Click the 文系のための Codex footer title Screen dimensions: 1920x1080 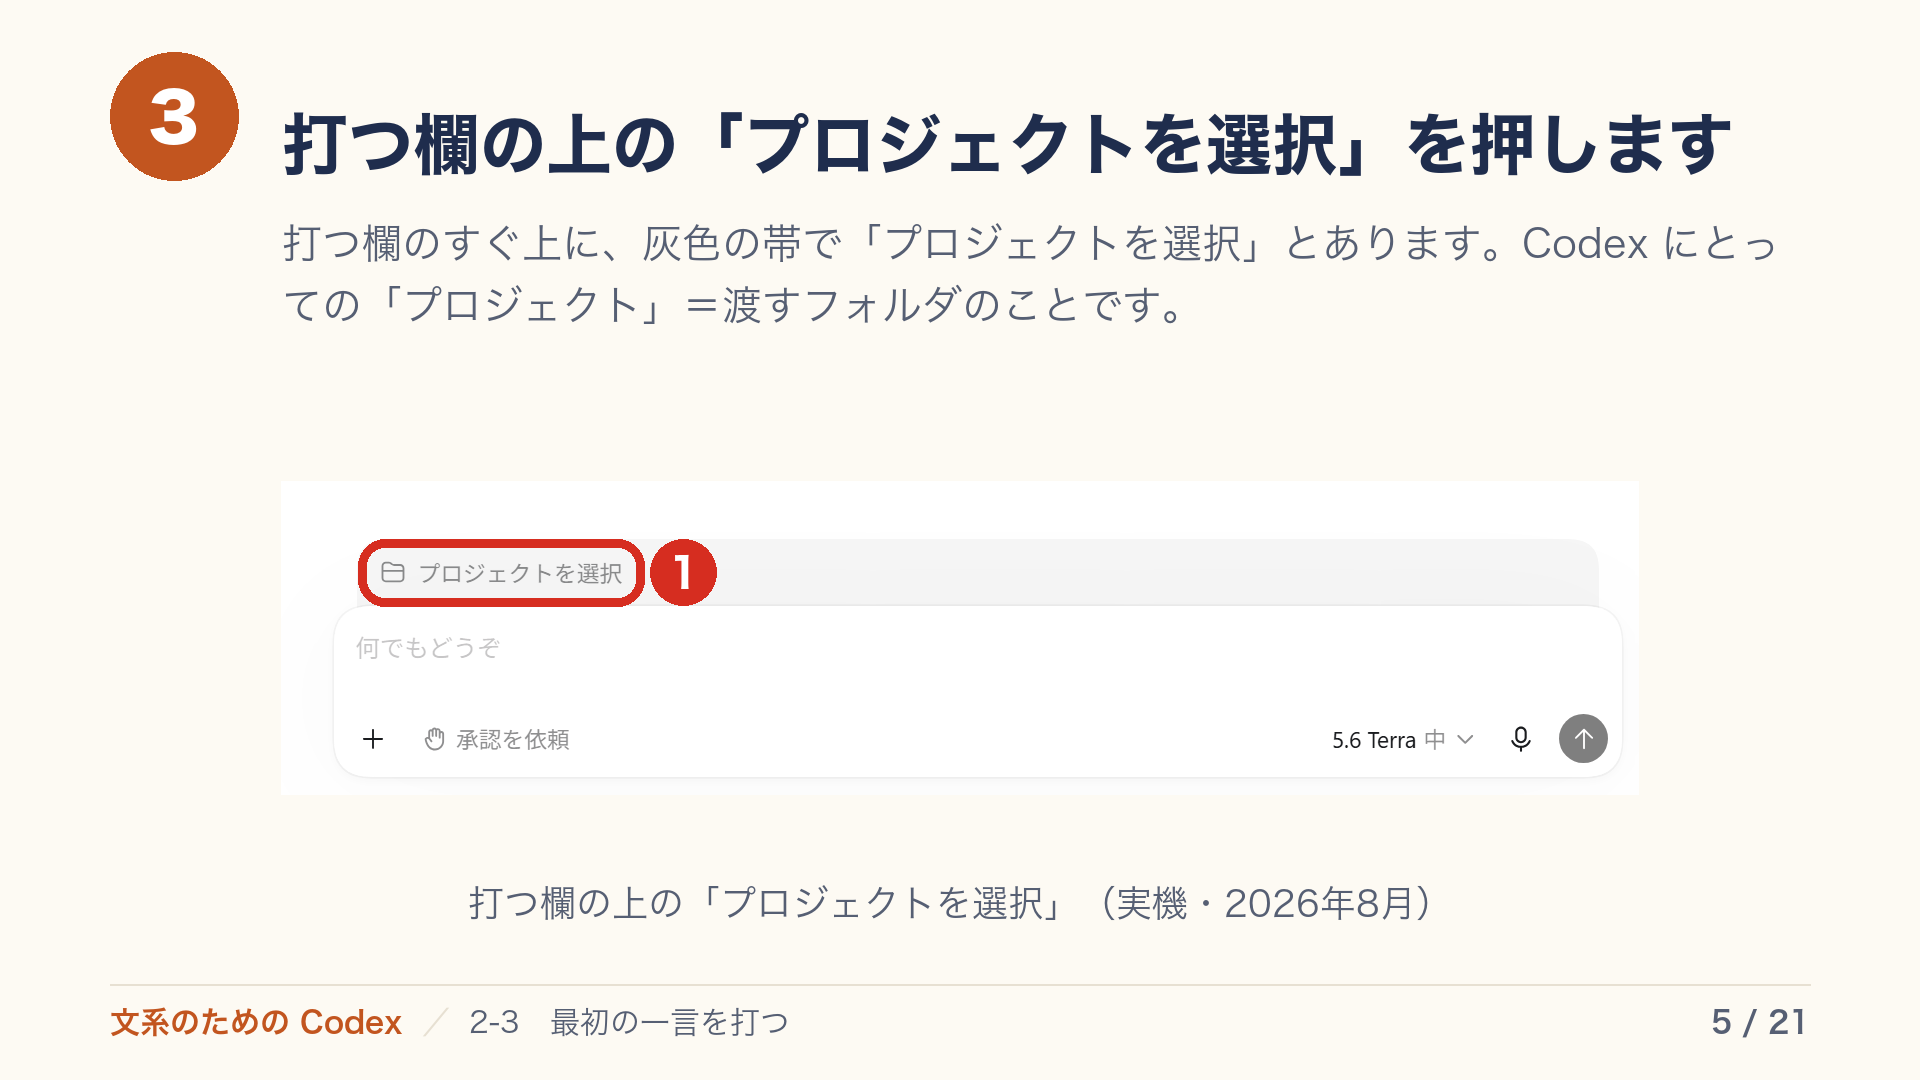[x=256, y=1022]
